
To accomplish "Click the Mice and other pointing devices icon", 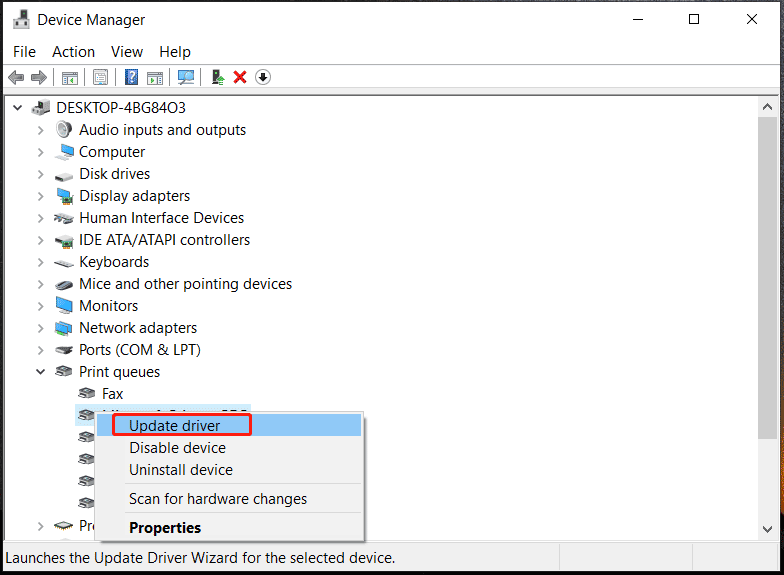I will [x=64, y=285].
